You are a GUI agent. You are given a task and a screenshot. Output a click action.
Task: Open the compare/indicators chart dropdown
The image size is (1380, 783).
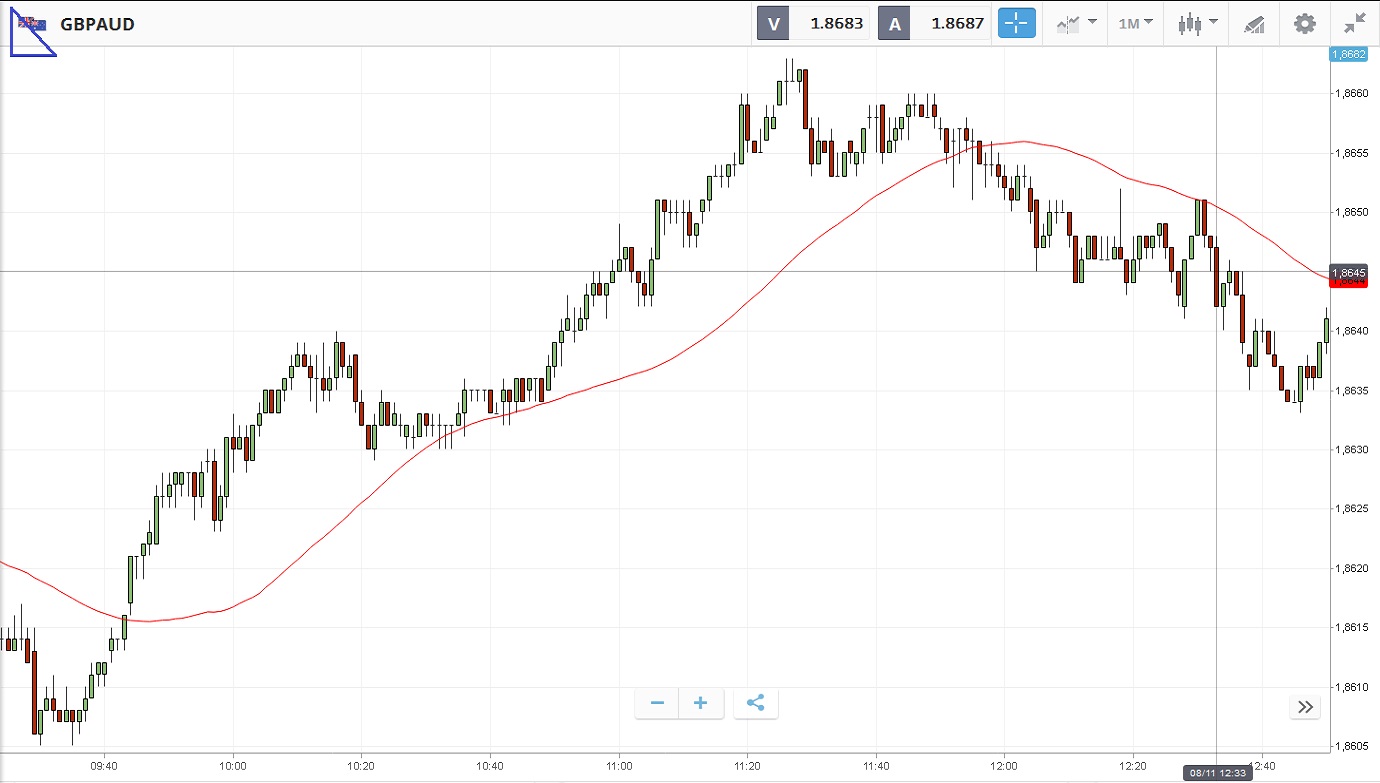point(1076,23)
